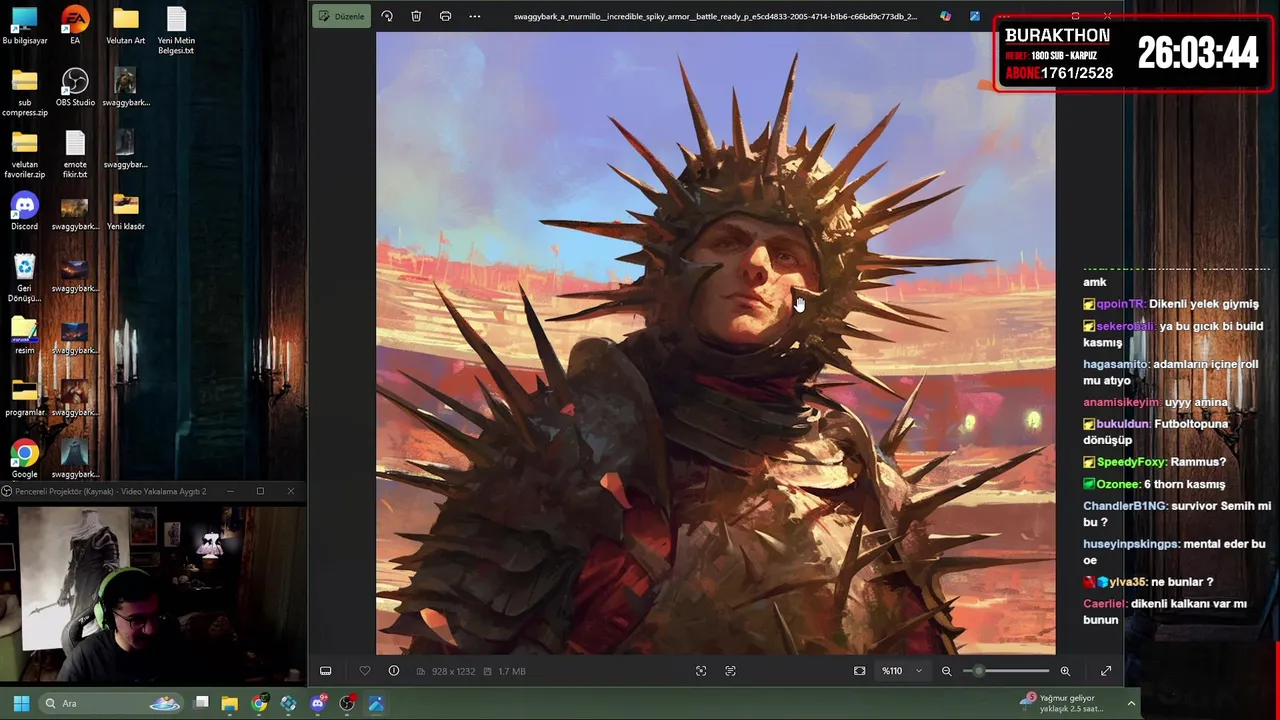
Task: Open the Velutan Art folder
Action: click(126, 27)
